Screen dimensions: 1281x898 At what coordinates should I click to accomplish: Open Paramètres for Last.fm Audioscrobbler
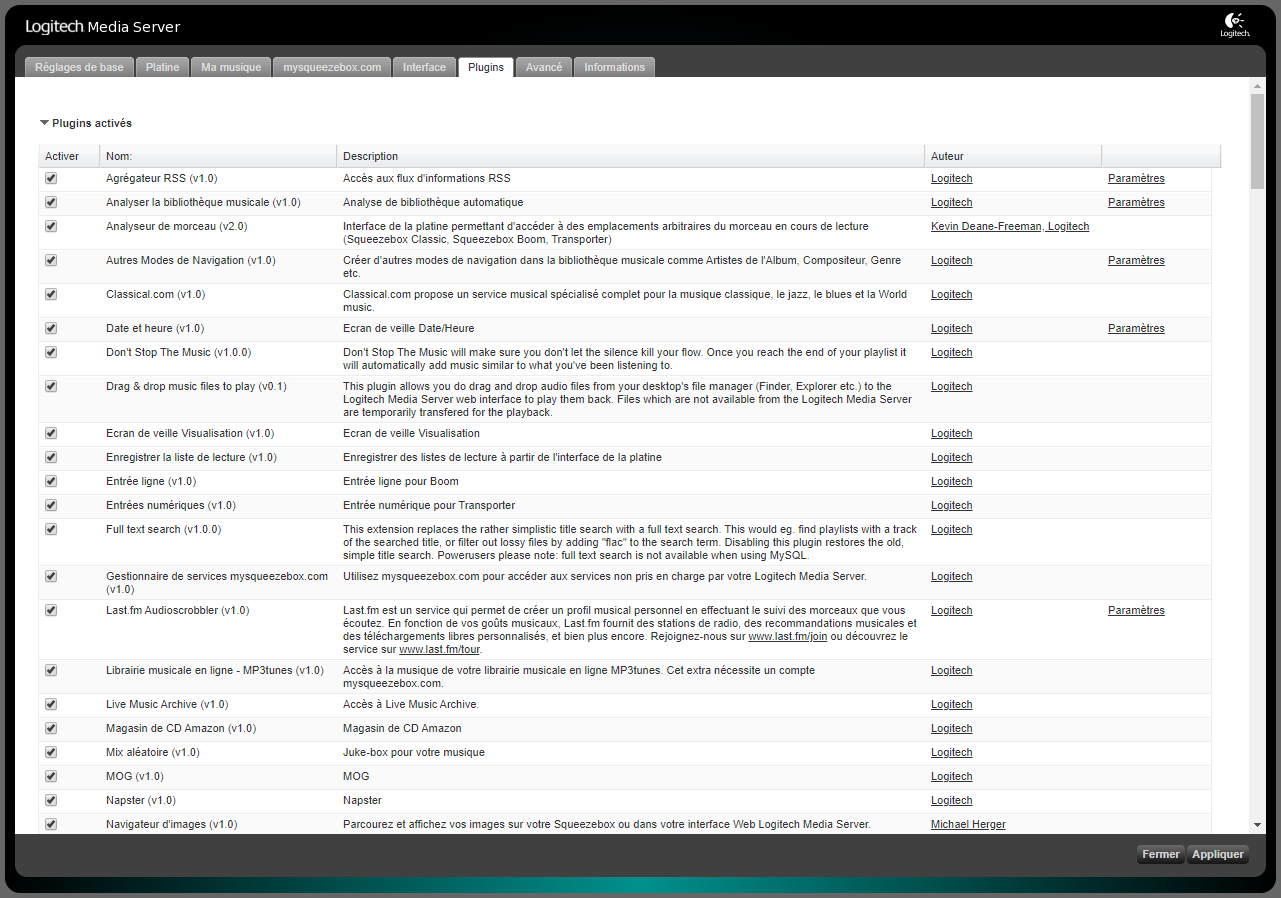pyautogui.click(x=1136, y=610)
